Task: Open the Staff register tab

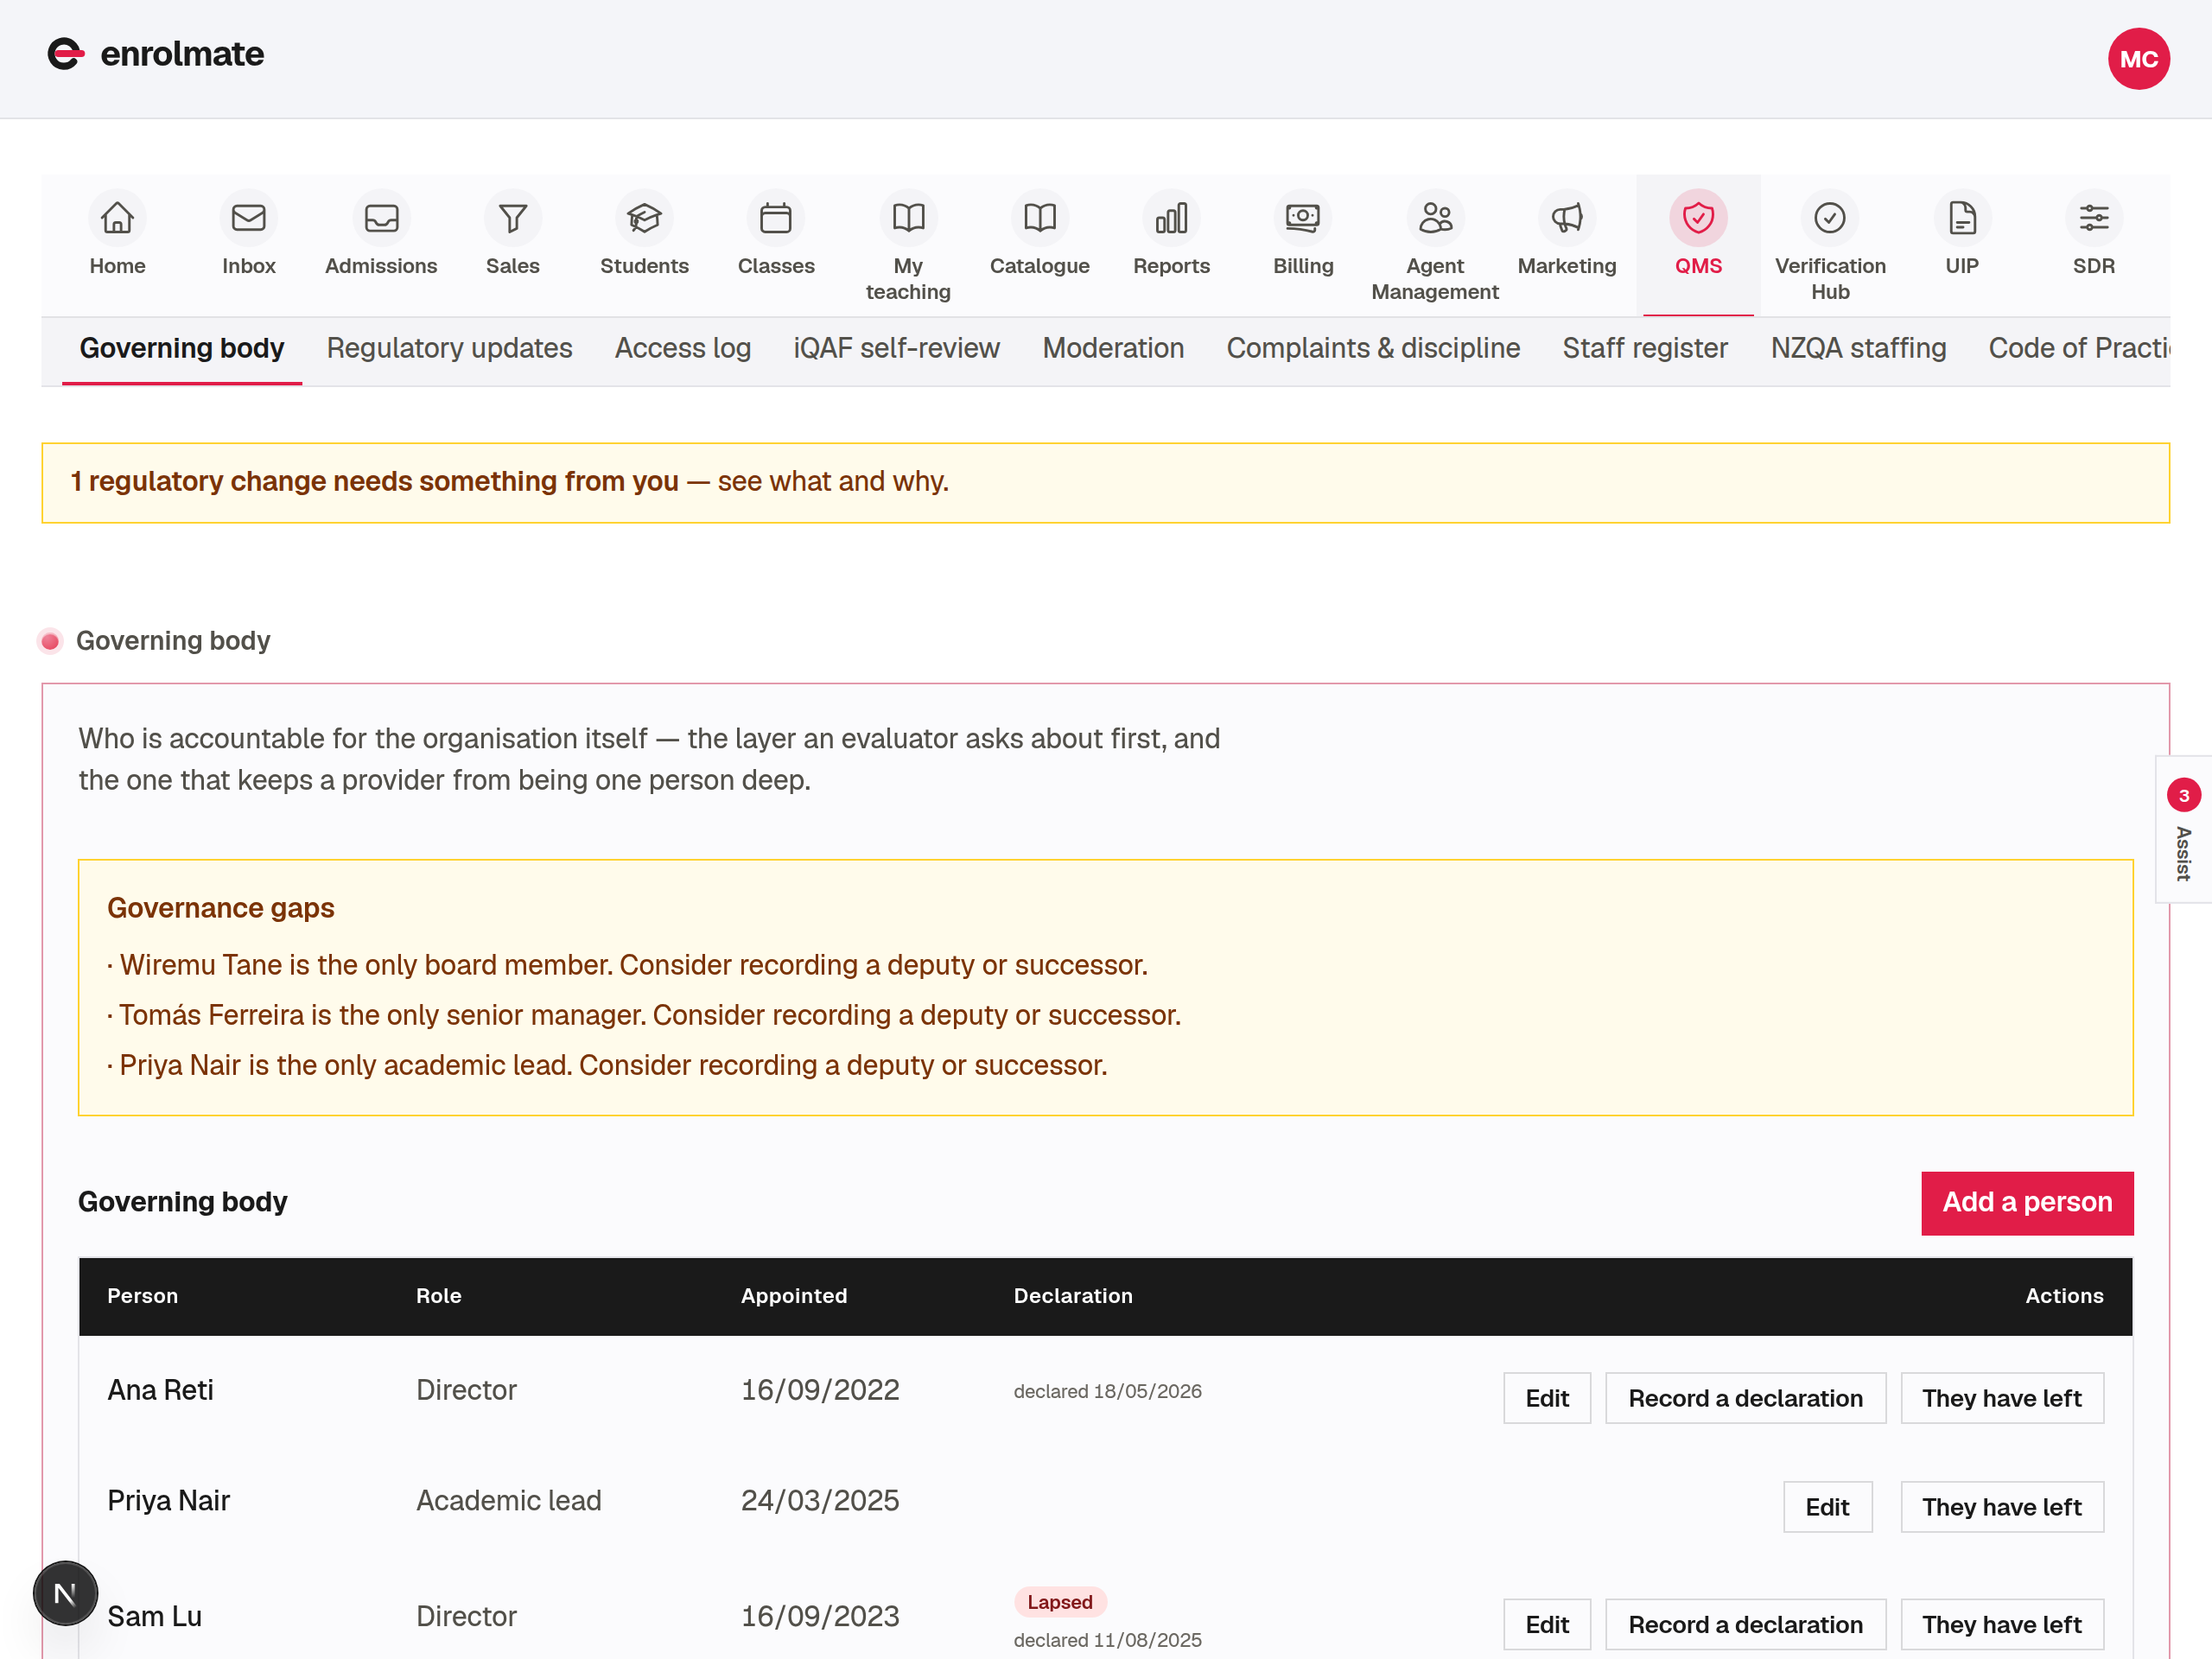Action: pyautogui.click(x=1645, y=348)
